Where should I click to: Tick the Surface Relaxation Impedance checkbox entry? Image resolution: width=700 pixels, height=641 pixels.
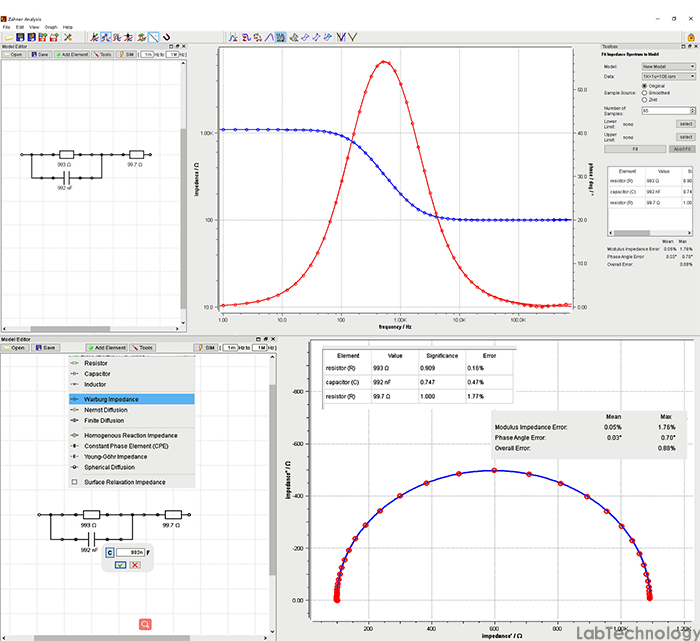75,482
